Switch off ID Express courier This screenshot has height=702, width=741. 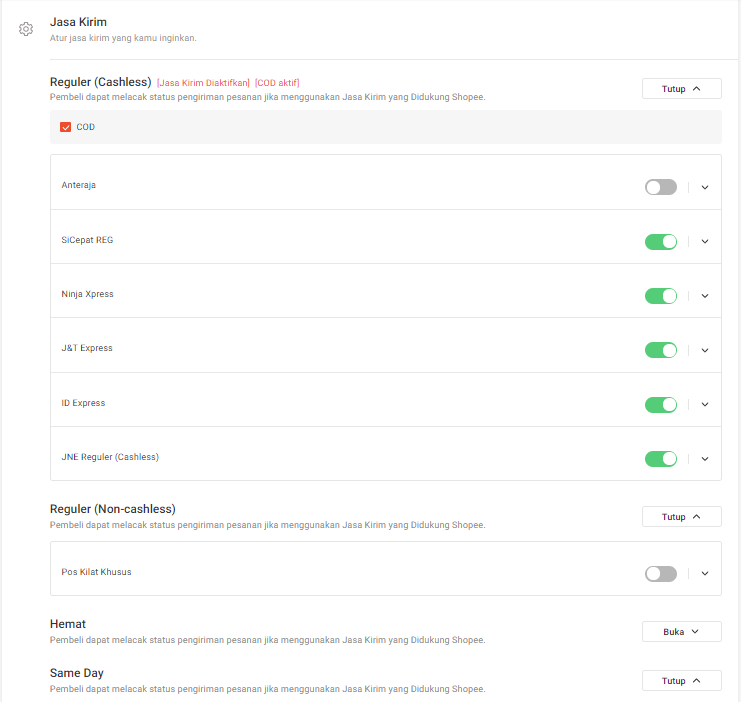coord(661,405)
